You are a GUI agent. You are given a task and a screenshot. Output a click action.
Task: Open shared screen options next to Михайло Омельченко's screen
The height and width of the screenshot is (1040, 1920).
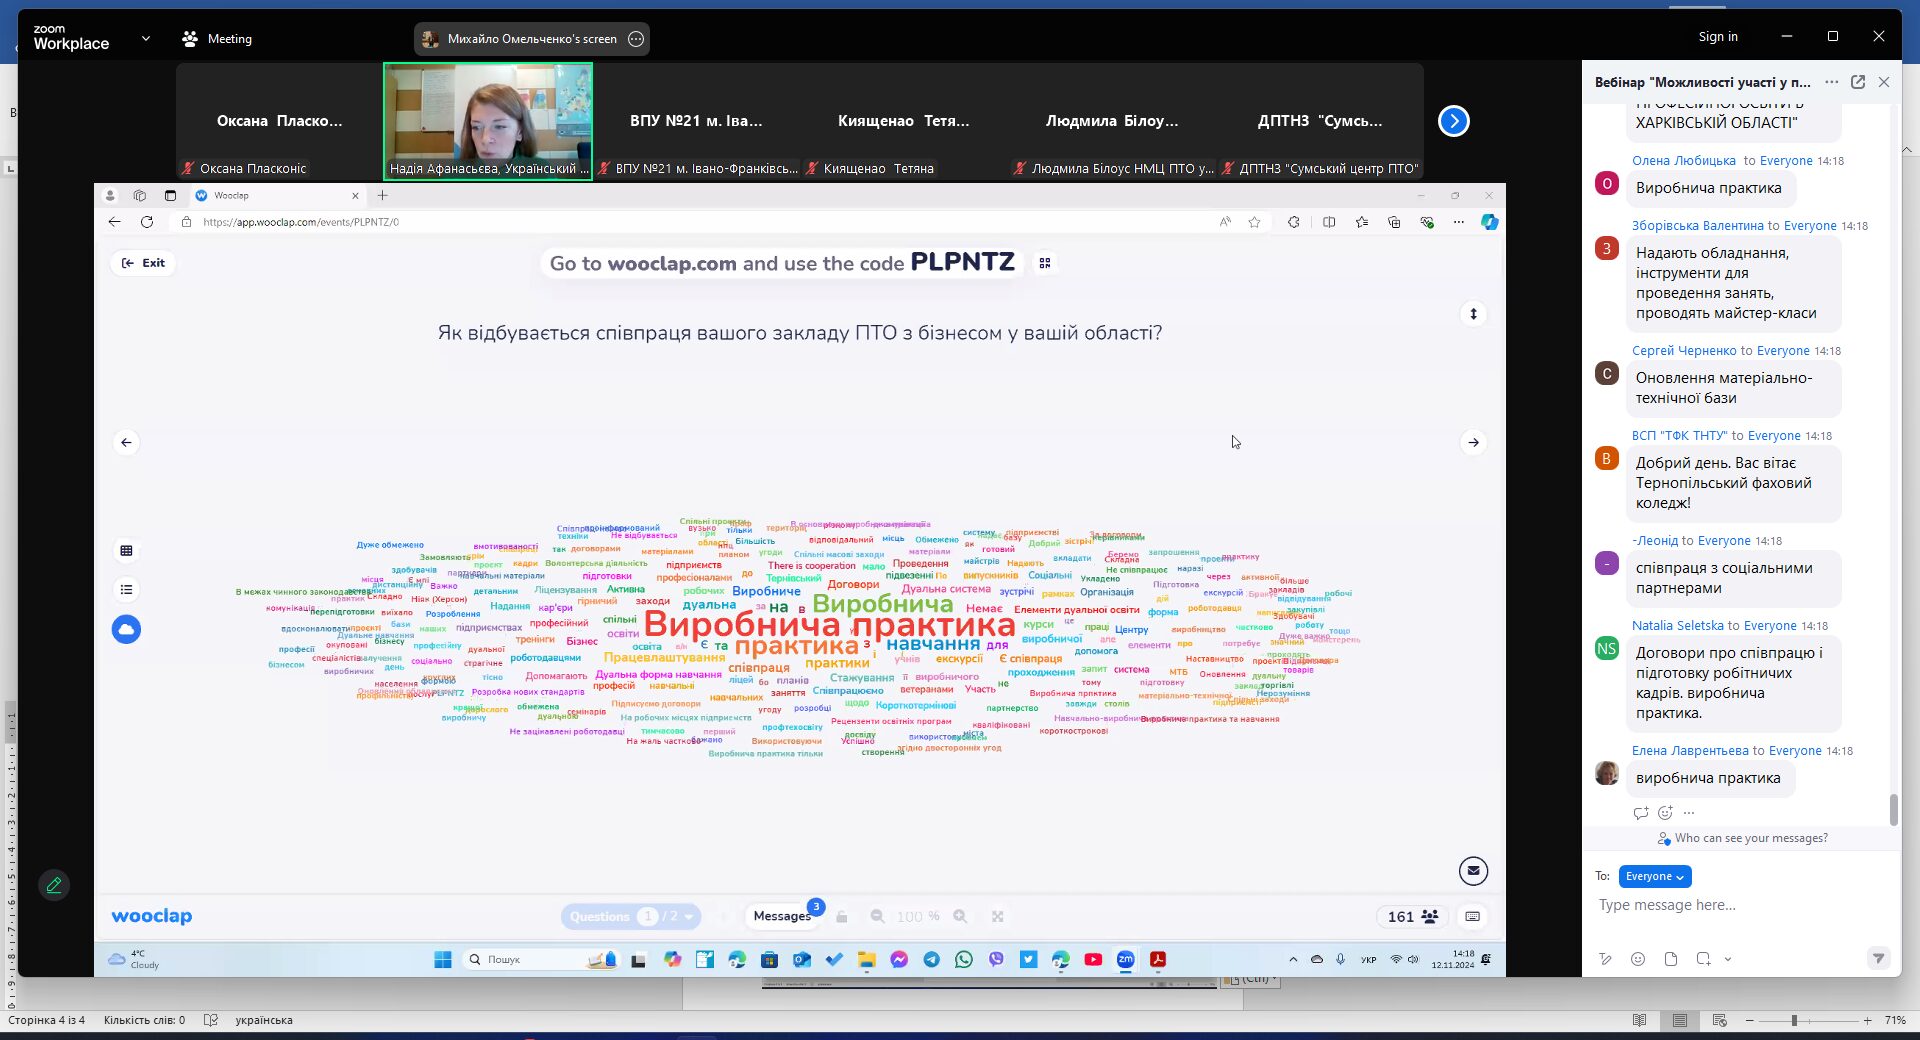point(636,39)
